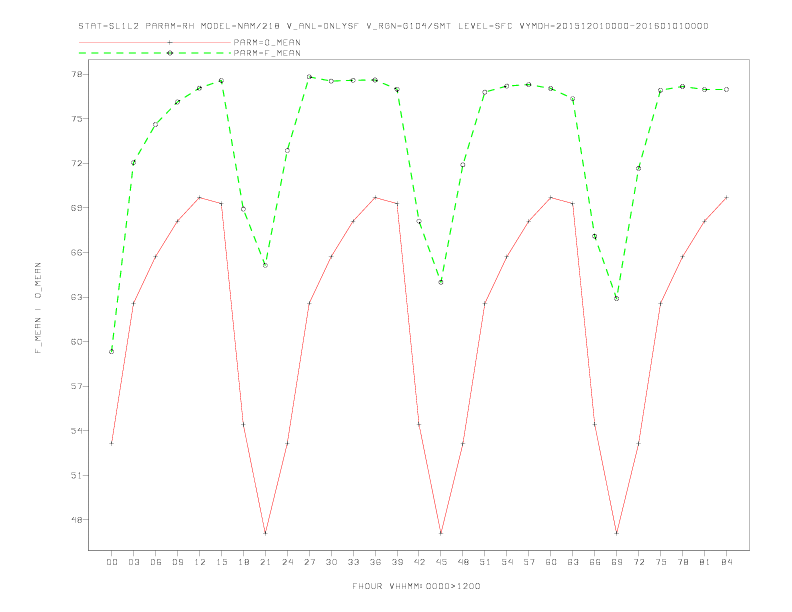Click green F_MEAN circle marker at hour 84
Image resolution: width=792 pixels, height=612 pixels.
coord(726,89)
